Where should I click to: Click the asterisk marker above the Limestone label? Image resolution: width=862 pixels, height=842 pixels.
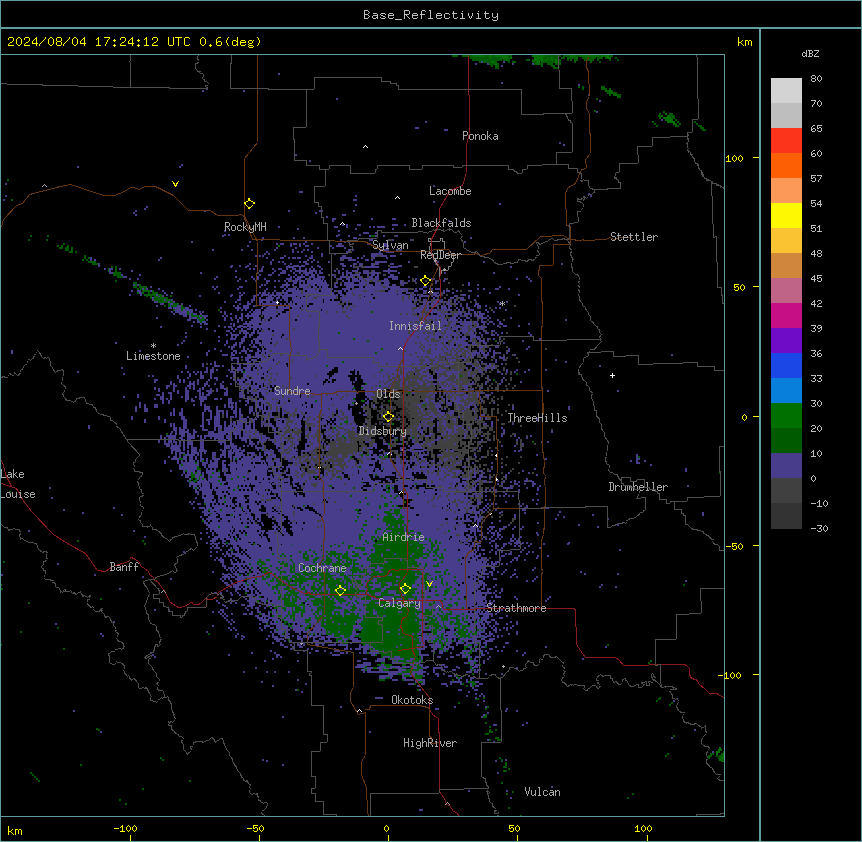click(153, 346)
